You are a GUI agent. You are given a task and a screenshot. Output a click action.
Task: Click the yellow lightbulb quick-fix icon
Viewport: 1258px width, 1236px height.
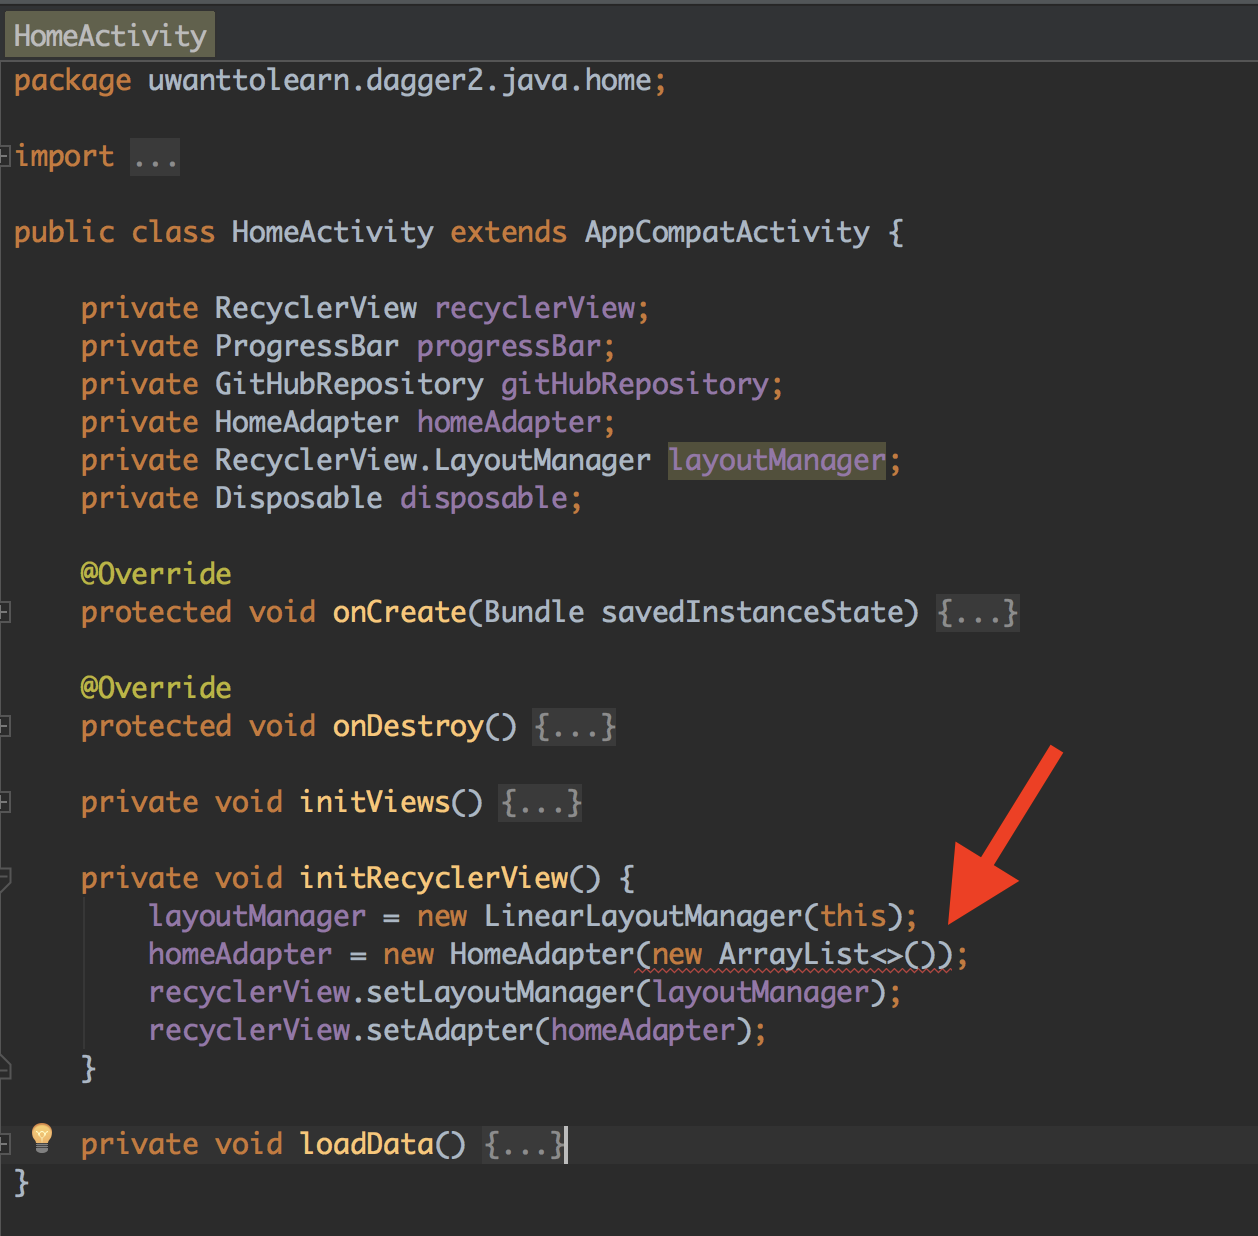tap(41, 1137)
